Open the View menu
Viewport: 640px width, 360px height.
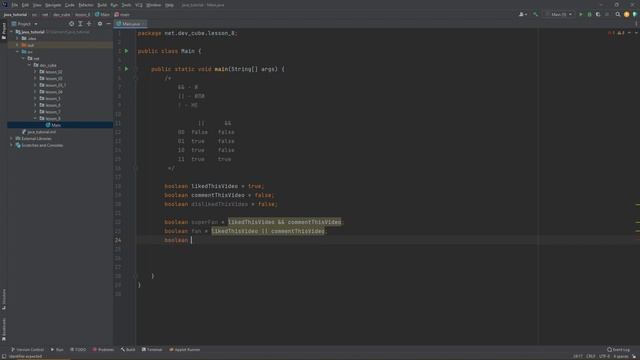(37, 5)
